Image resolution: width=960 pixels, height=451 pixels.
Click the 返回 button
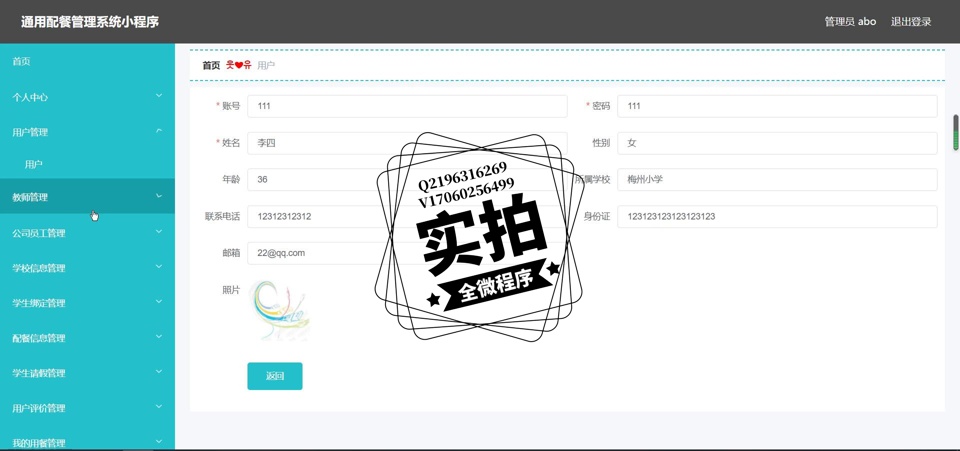[275, 376]
